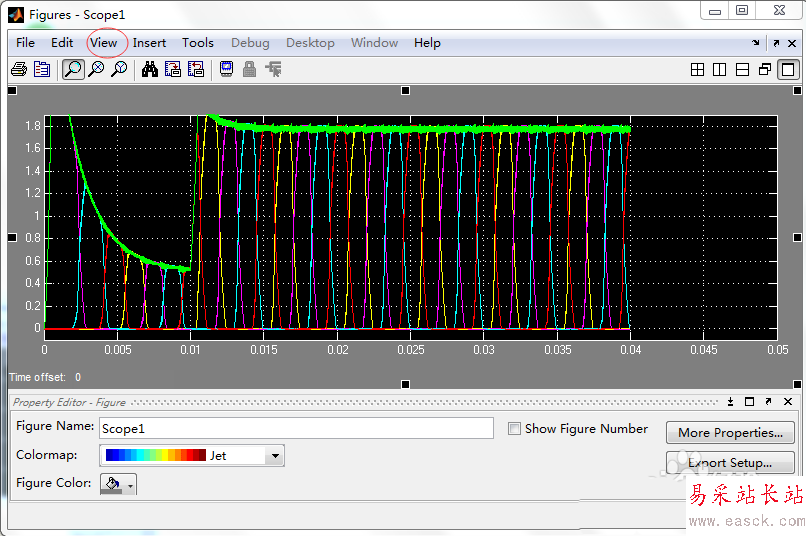Click the scope plot axes area
Image resolution: width=806 pixels, height=536 pixels.
pos(411,227)
